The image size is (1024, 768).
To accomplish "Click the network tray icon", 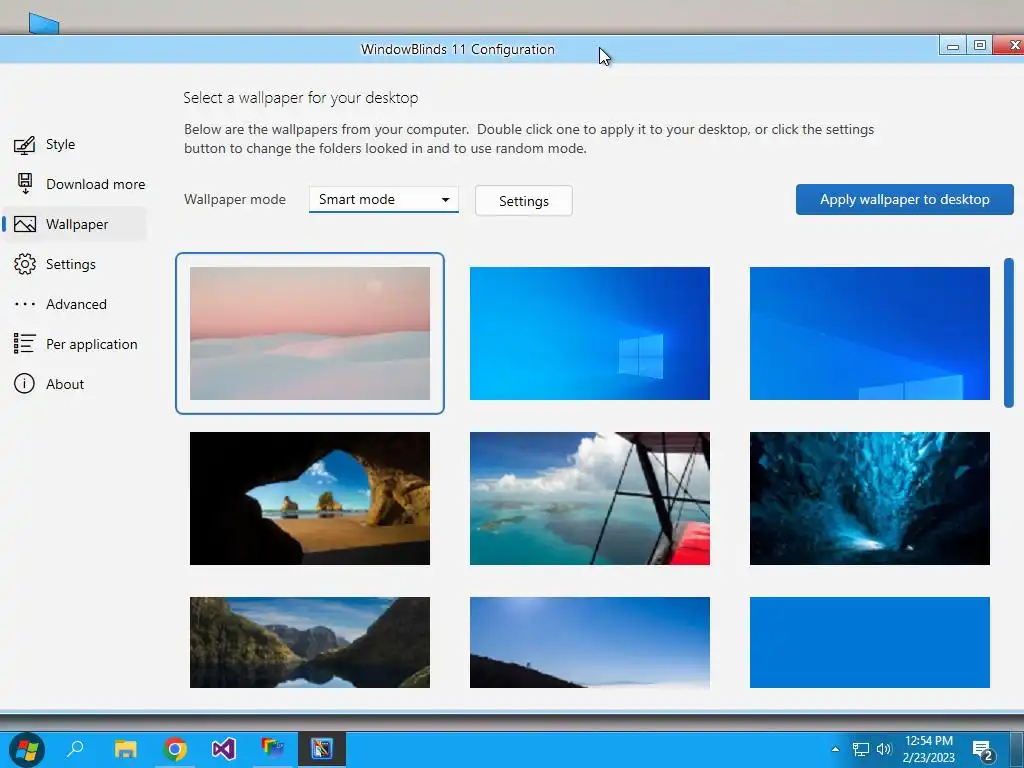I will (x=861, y=749).
